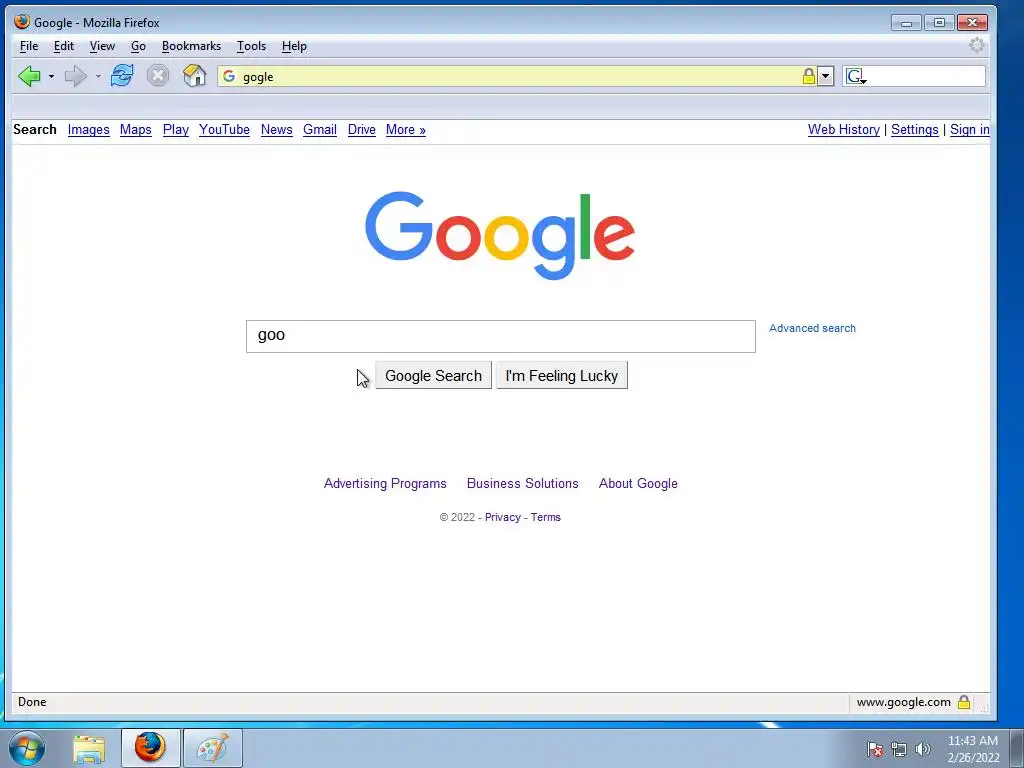
Task: Expand the Back button history dropdown arrow
Action: click(51, 76)
